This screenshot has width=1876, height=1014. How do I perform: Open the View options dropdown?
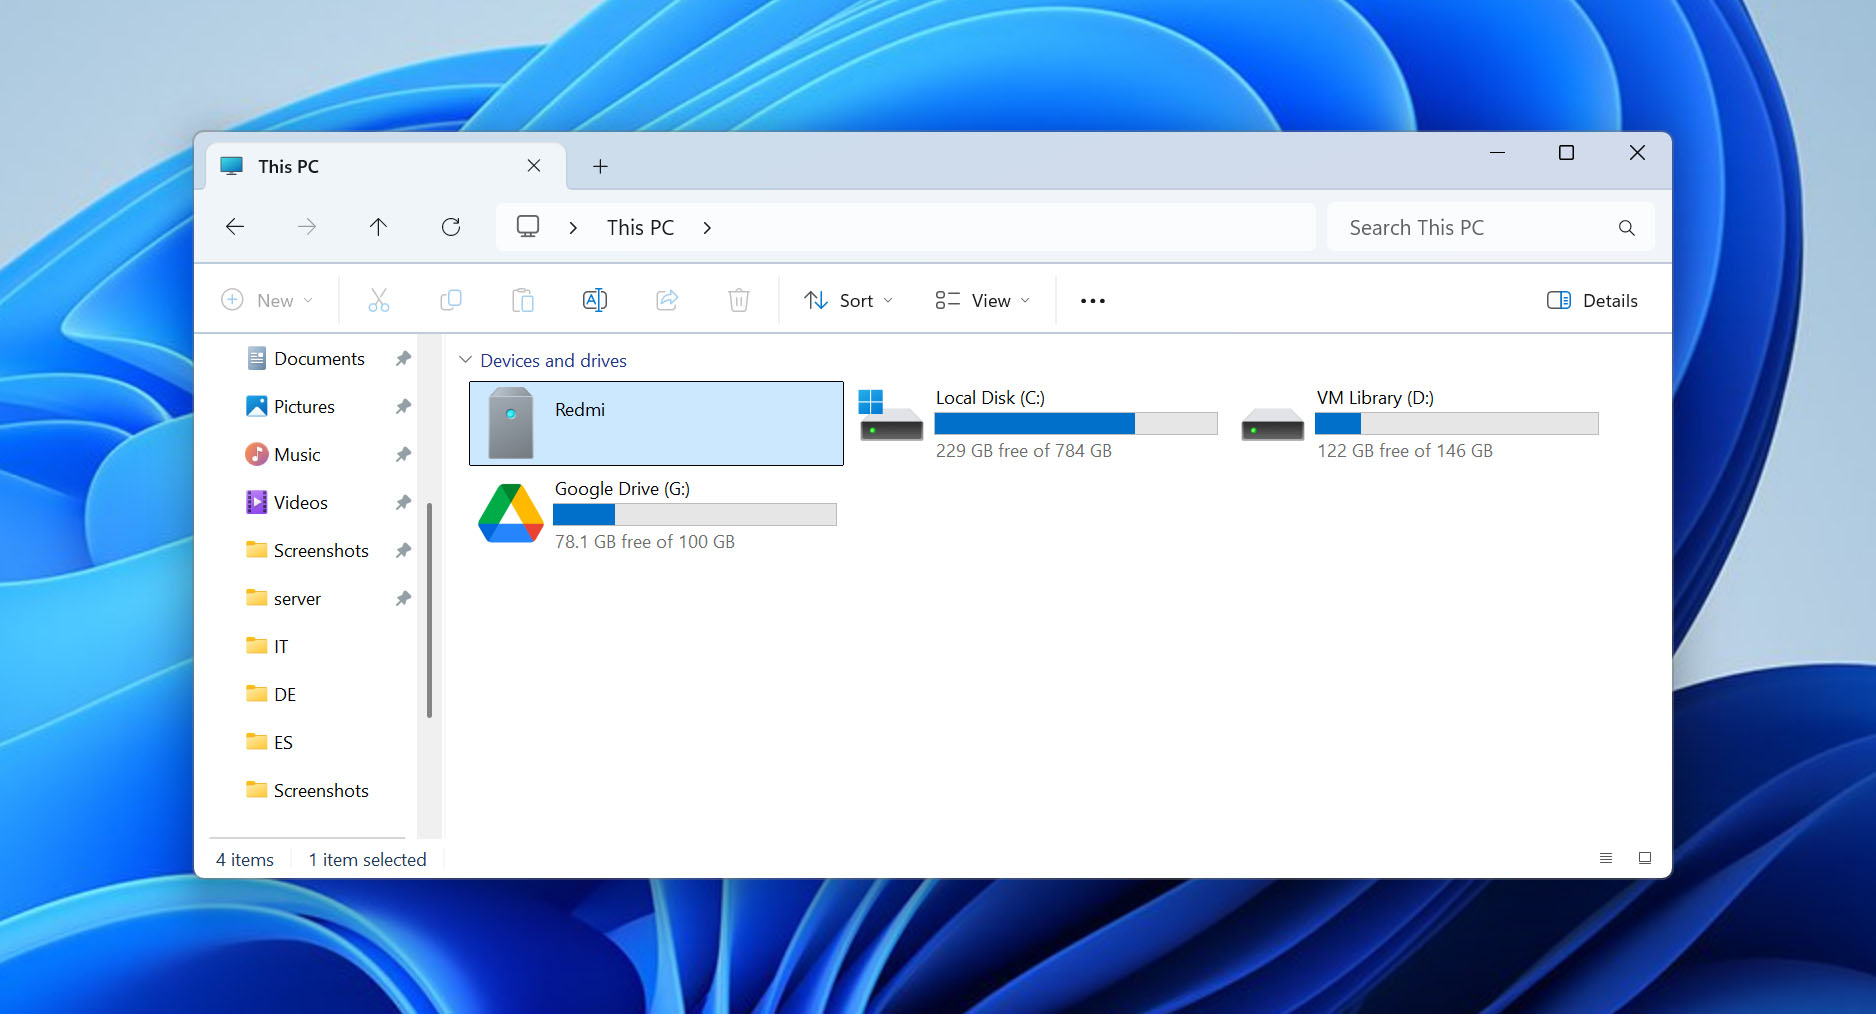click(982, 300)
